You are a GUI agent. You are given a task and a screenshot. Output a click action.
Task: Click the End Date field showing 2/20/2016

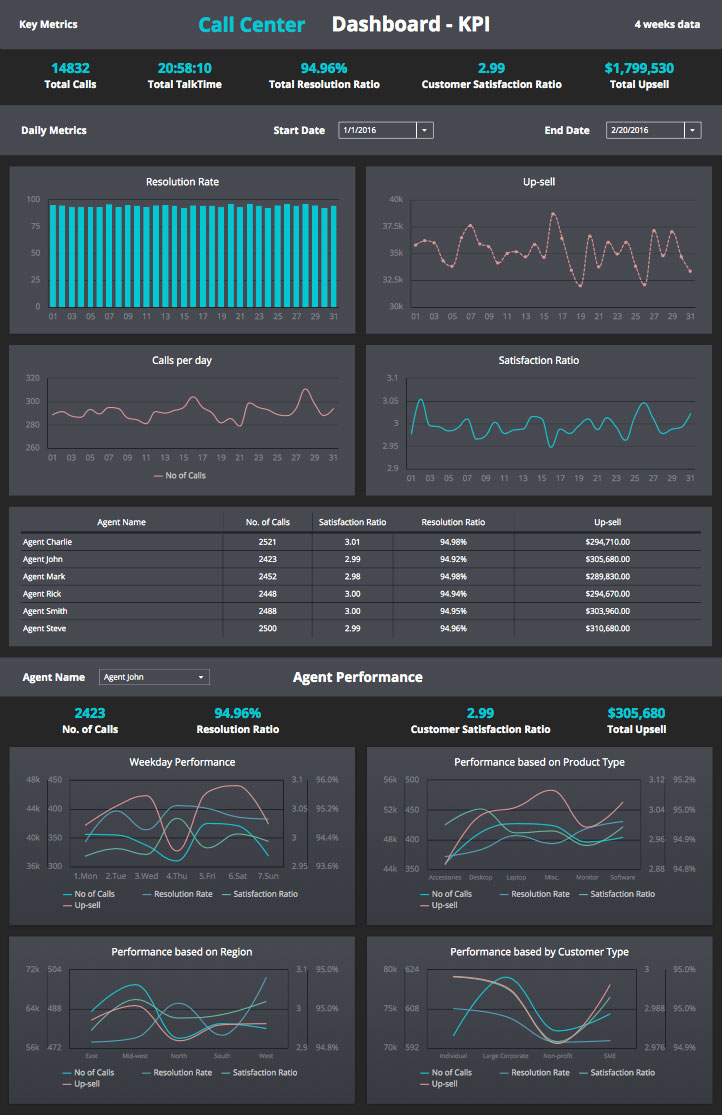point(645,130)
